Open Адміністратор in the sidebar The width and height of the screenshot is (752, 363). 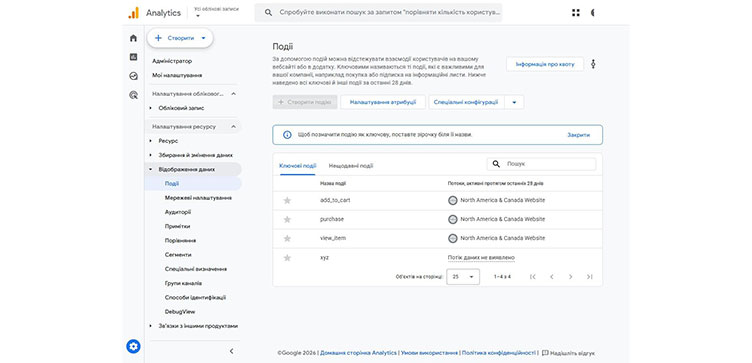172,61
